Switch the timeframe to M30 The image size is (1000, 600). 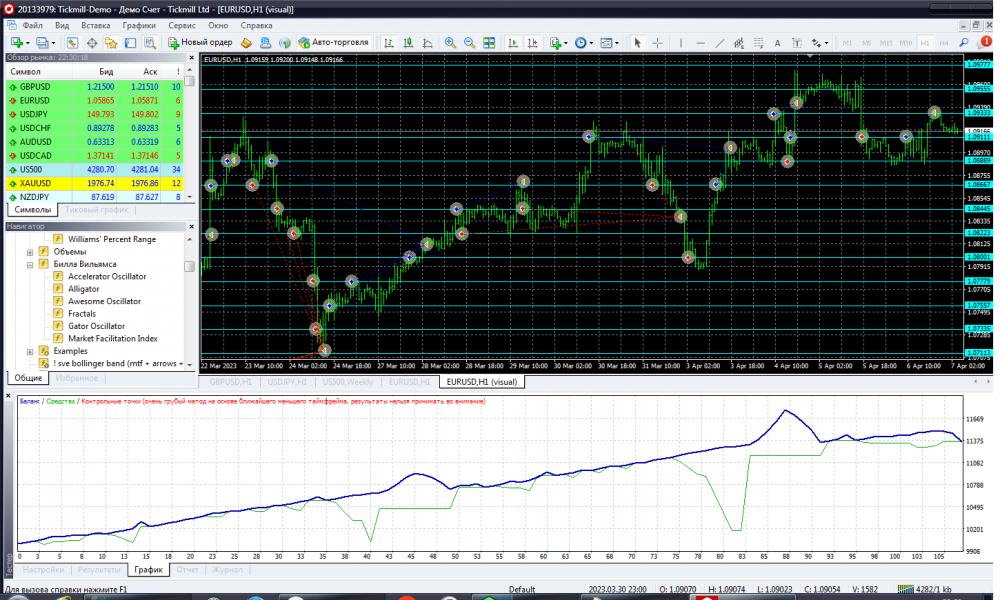point(906,43)
